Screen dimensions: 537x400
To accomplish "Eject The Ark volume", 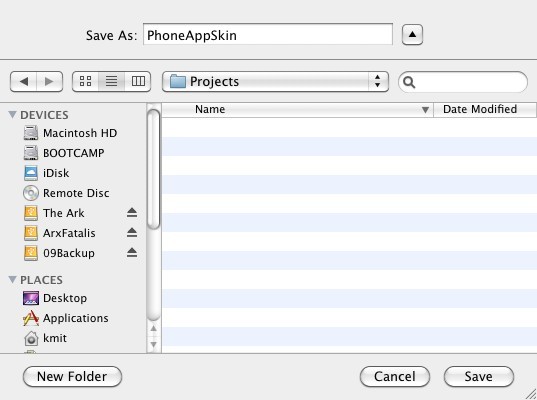I will 132,213.
